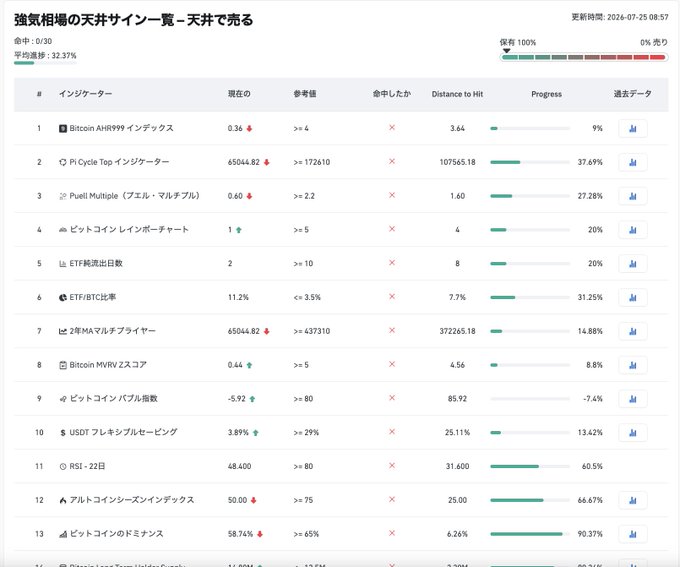
Task: Open Bitcoin AHR999 インデックス indicator
Action: [x=121, y=128]
